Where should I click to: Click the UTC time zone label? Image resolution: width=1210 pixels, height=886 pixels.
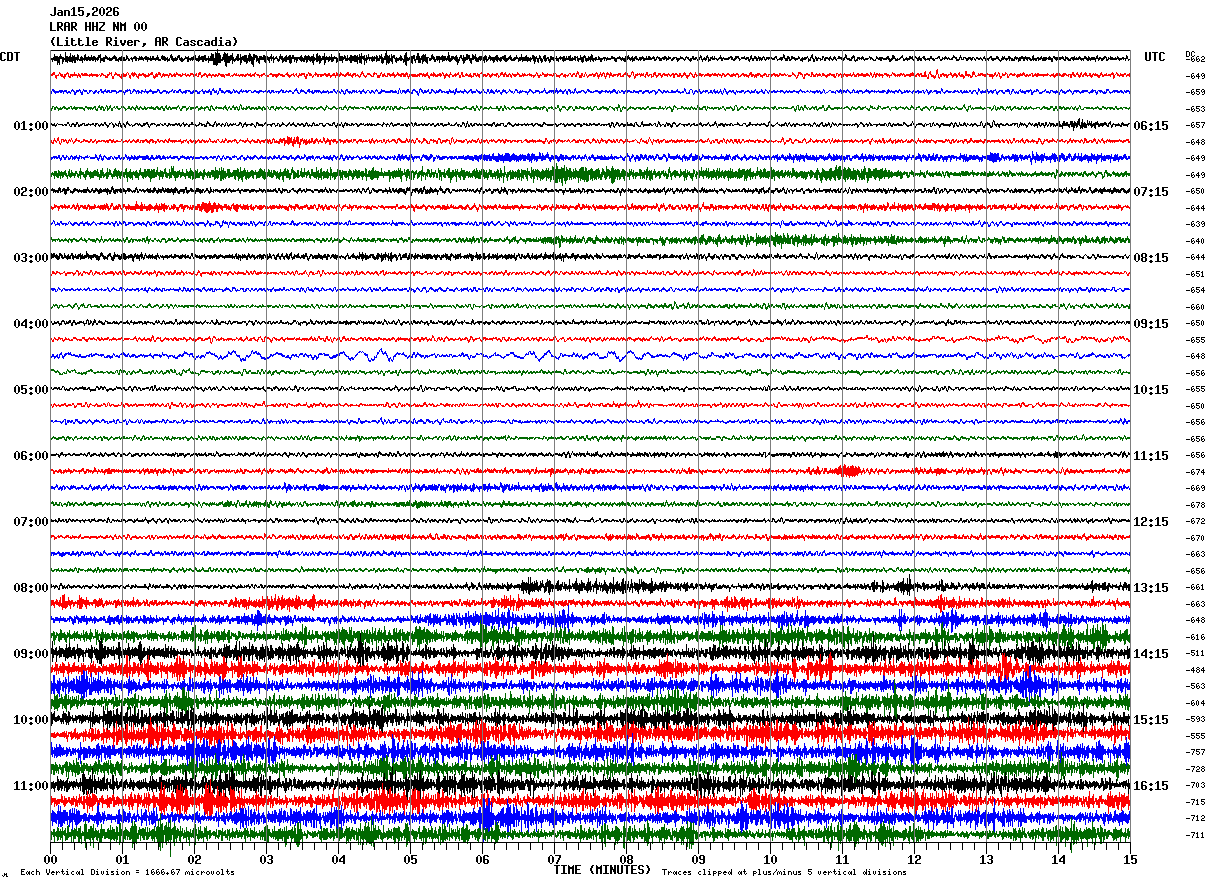(x=1155, y=57)
